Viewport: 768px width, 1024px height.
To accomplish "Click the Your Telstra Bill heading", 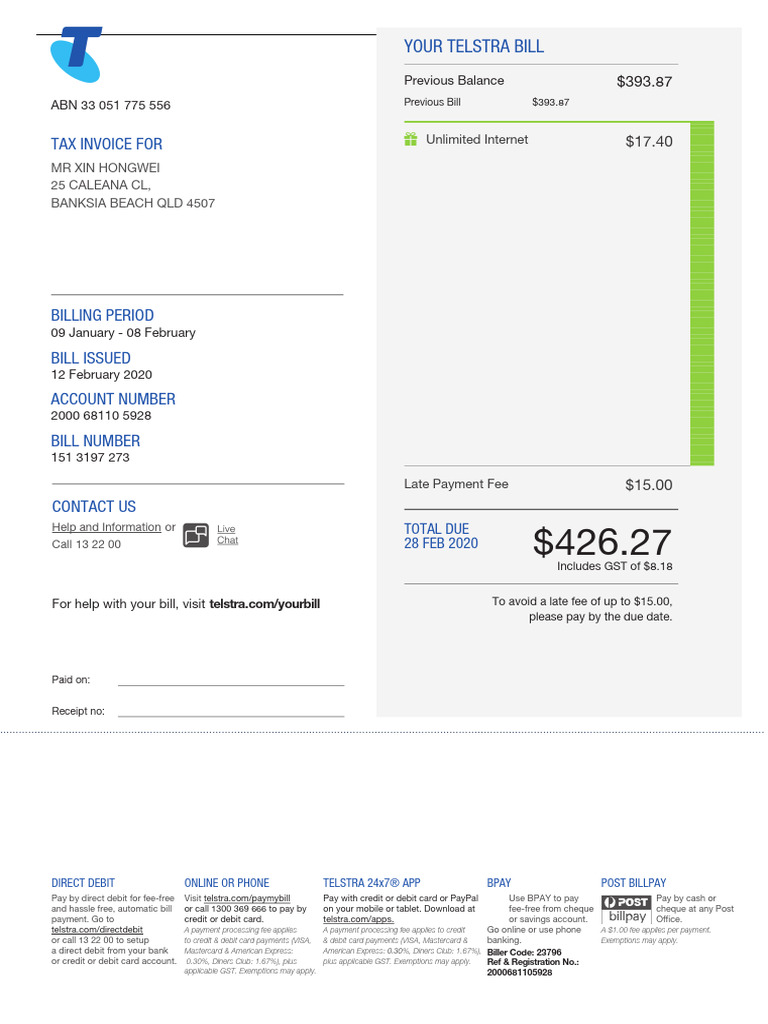I will [474, 46].
